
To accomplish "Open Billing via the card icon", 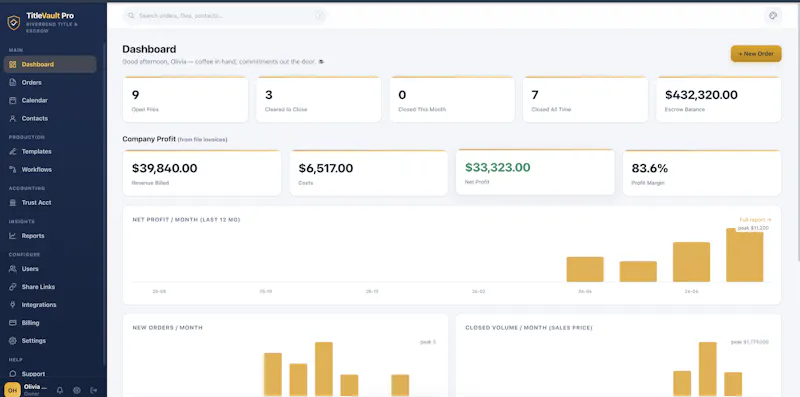I will pyautogui.click(x=13, y=323).
